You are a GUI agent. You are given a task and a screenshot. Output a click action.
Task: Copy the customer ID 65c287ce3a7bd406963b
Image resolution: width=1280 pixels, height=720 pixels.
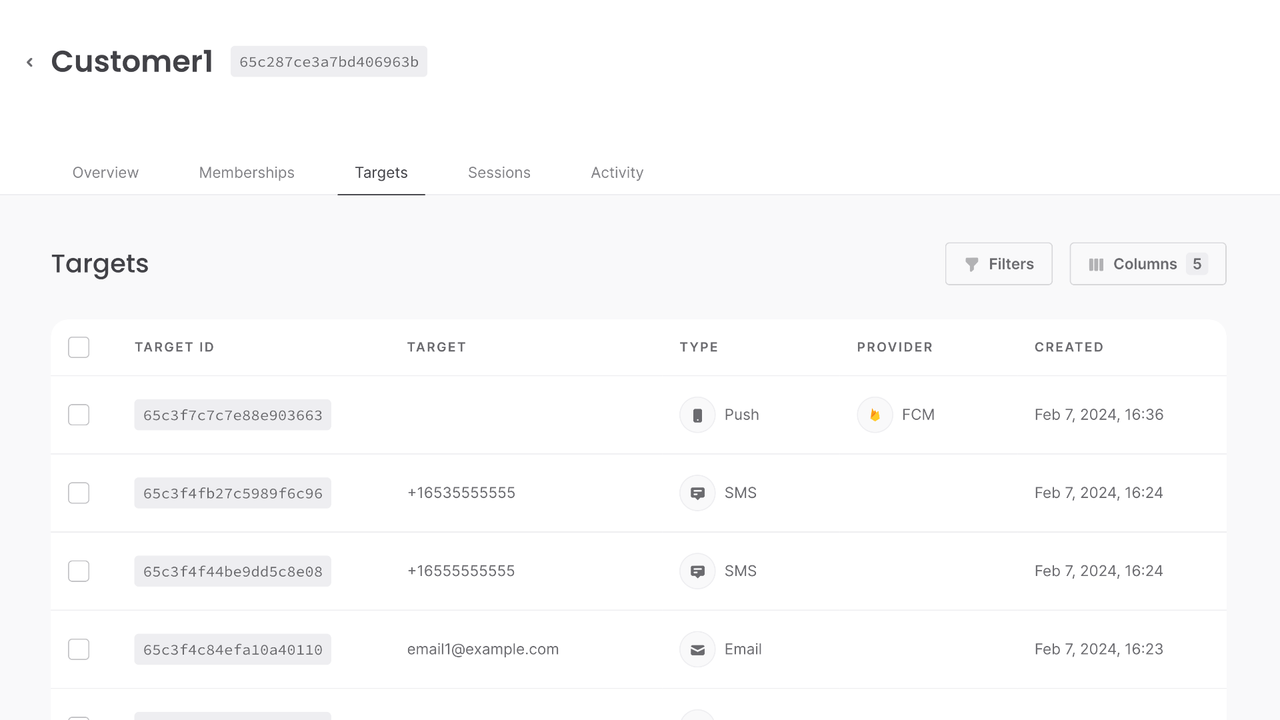pos(329,62)
